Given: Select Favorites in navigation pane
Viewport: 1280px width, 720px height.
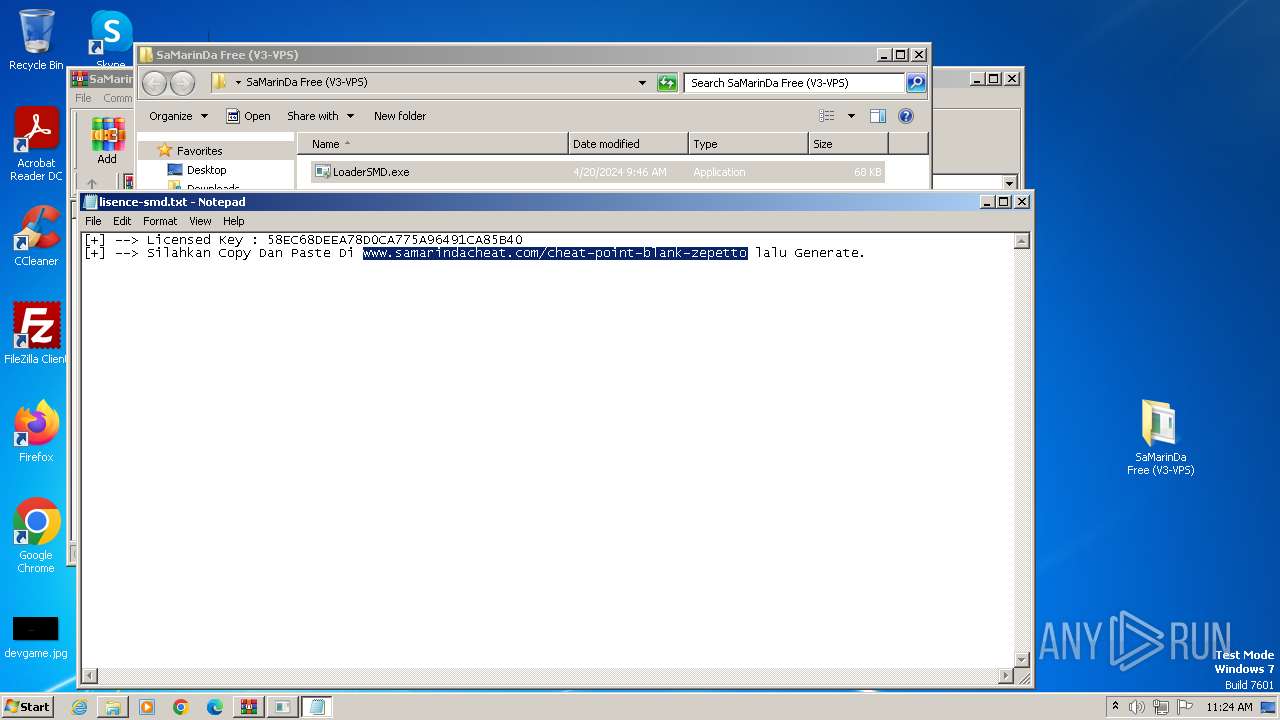Looking at the screenshot, I should pyautogui.click(x=199, y=151).
